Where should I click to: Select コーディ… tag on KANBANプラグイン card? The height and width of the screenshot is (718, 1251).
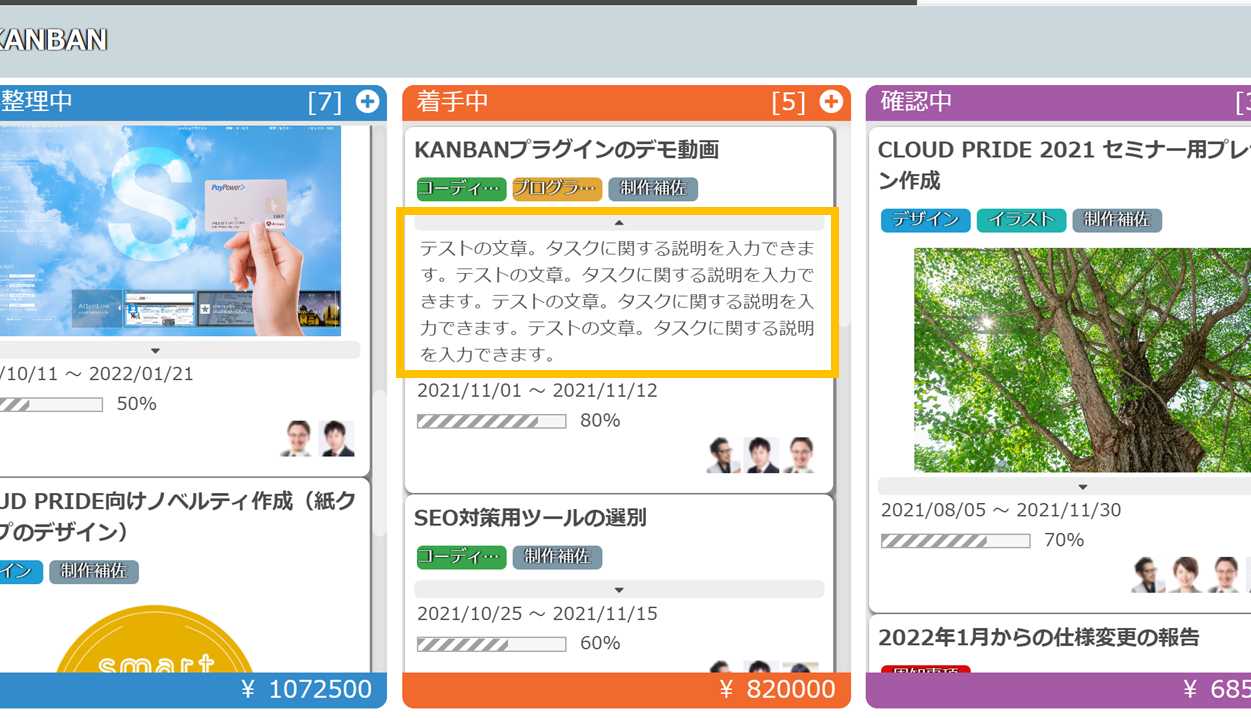(462, 189)
